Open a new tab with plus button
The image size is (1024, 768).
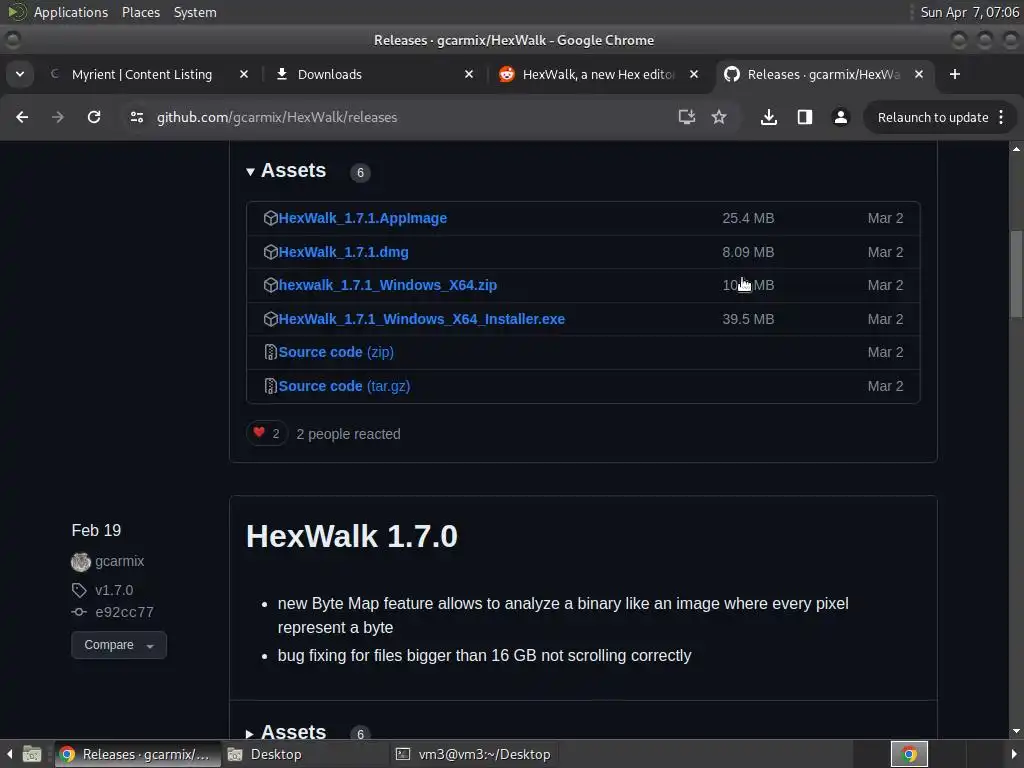pos(955,74)
